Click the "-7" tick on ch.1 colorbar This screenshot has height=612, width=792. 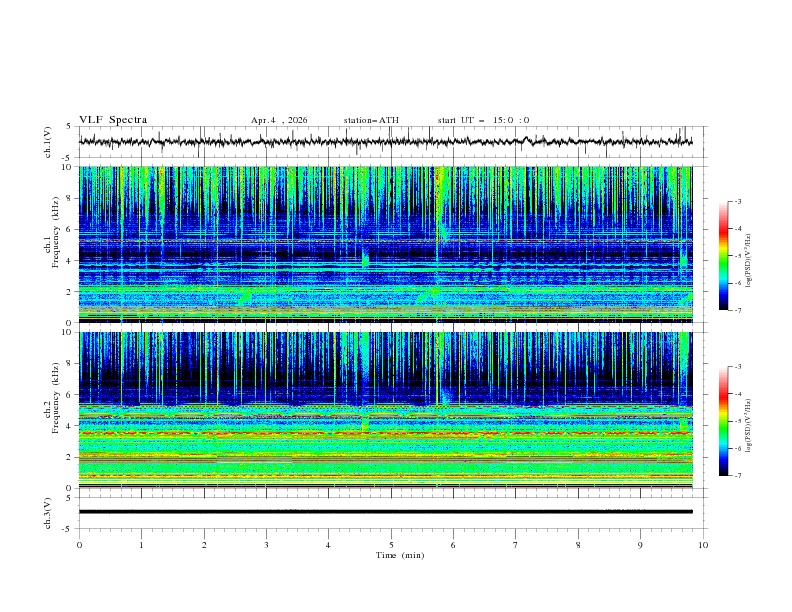[737, 310]
